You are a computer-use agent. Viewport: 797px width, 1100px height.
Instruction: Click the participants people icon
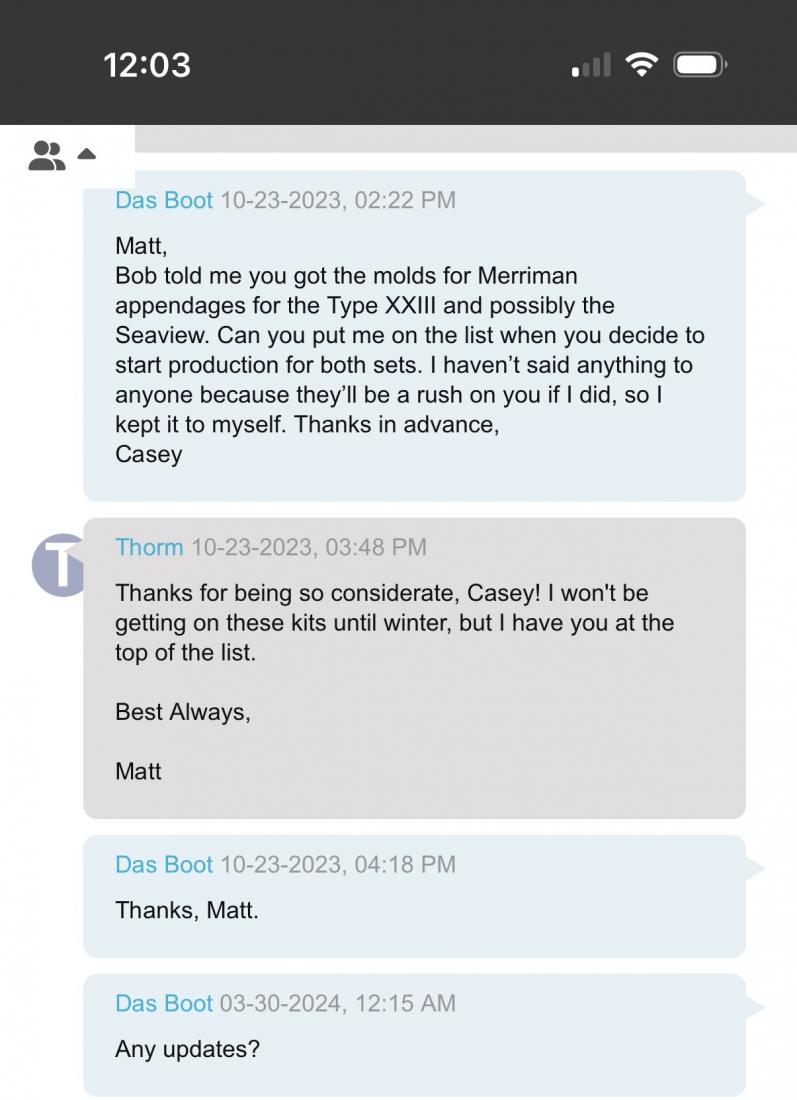pos(46,155)
